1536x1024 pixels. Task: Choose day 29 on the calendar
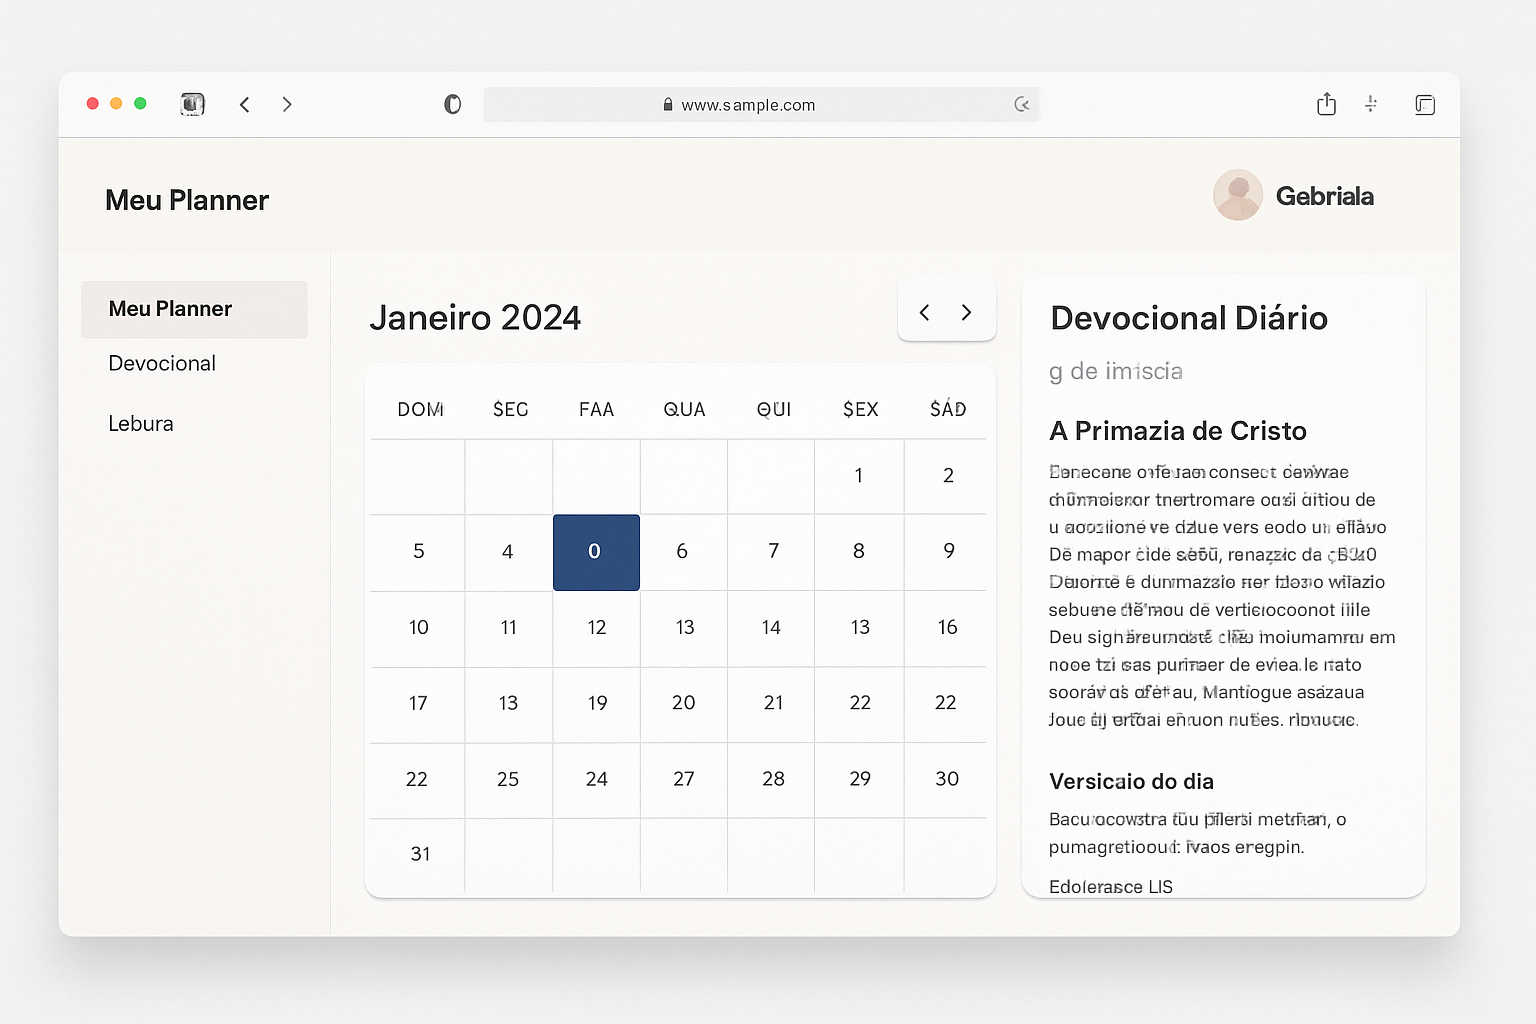859,780
